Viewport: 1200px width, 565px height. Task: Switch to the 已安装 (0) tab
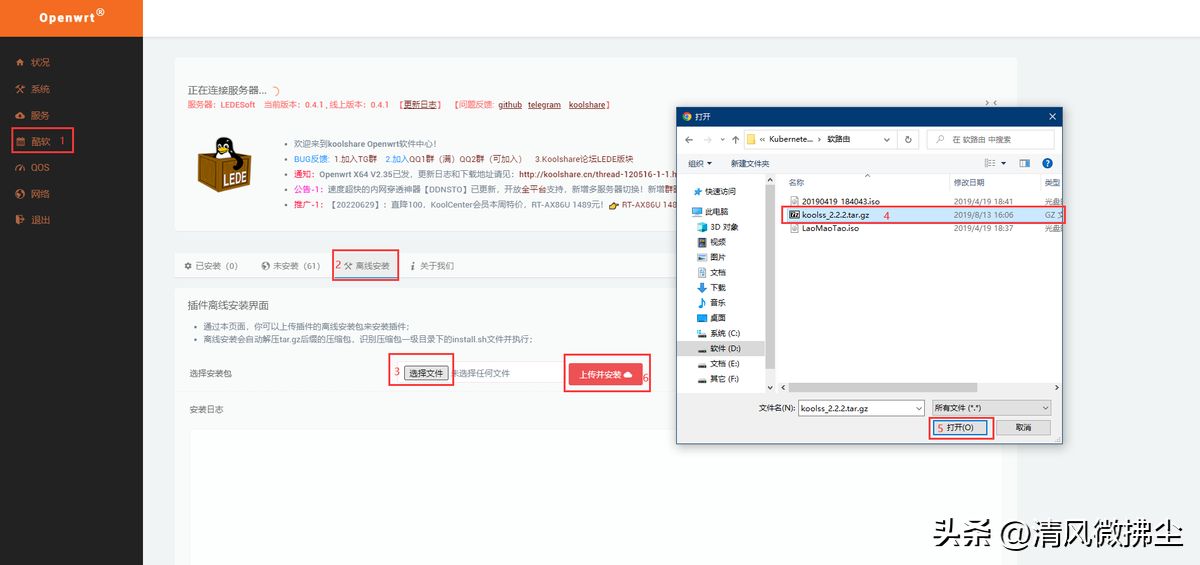(x=211, y=266)
